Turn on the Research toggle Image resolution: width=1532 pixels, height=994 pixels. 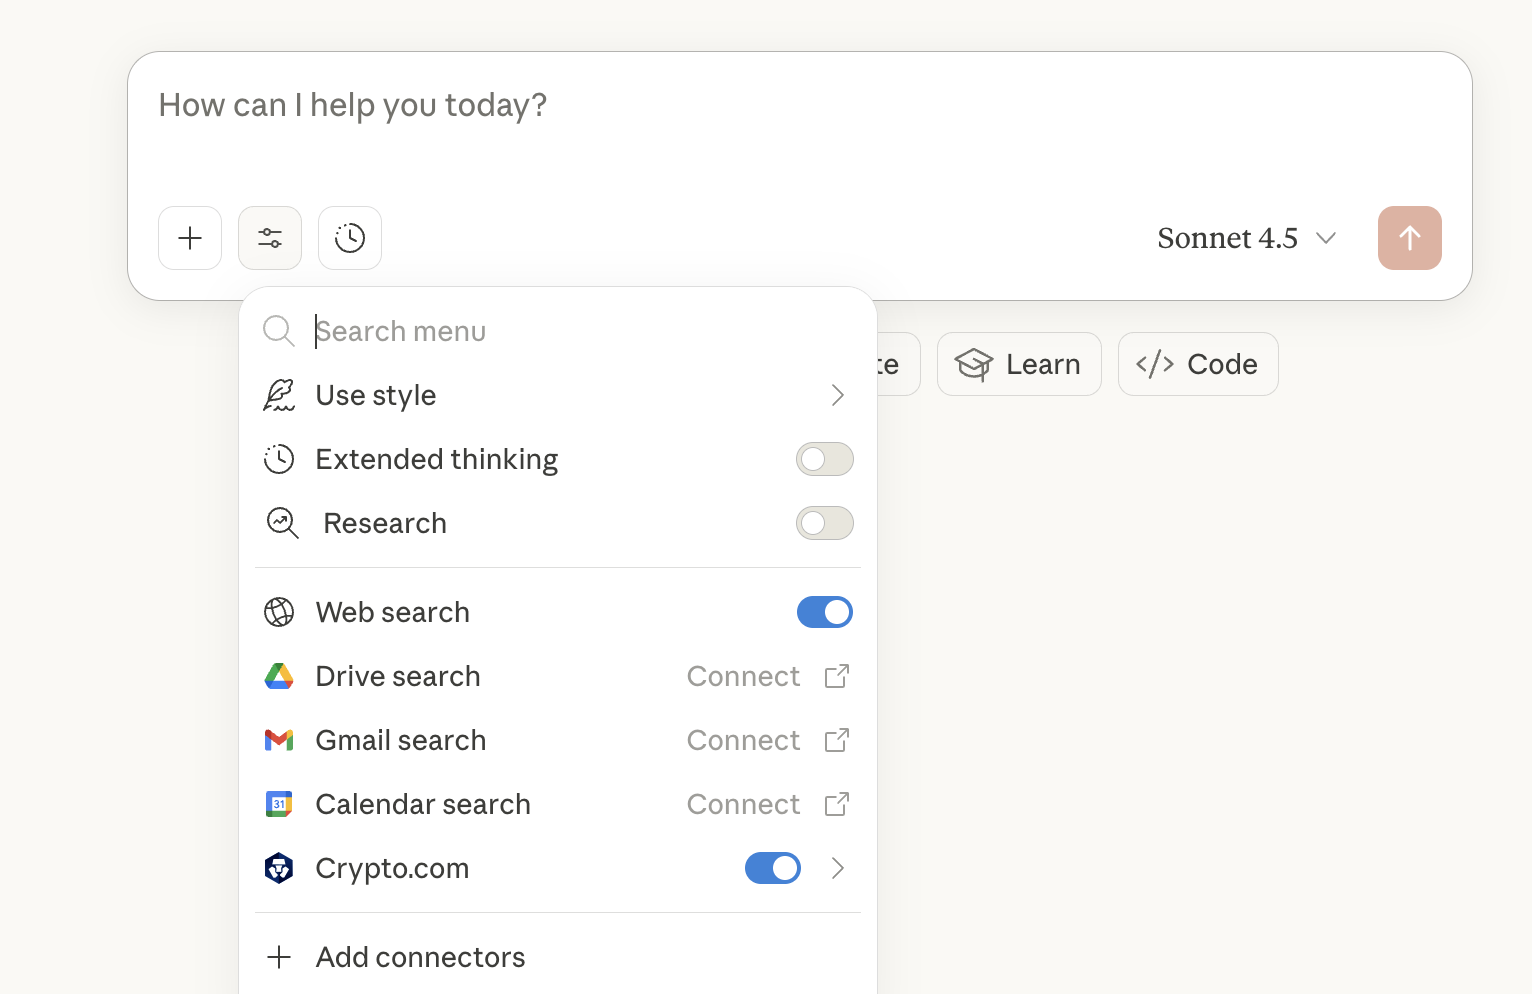coord(824,523)
